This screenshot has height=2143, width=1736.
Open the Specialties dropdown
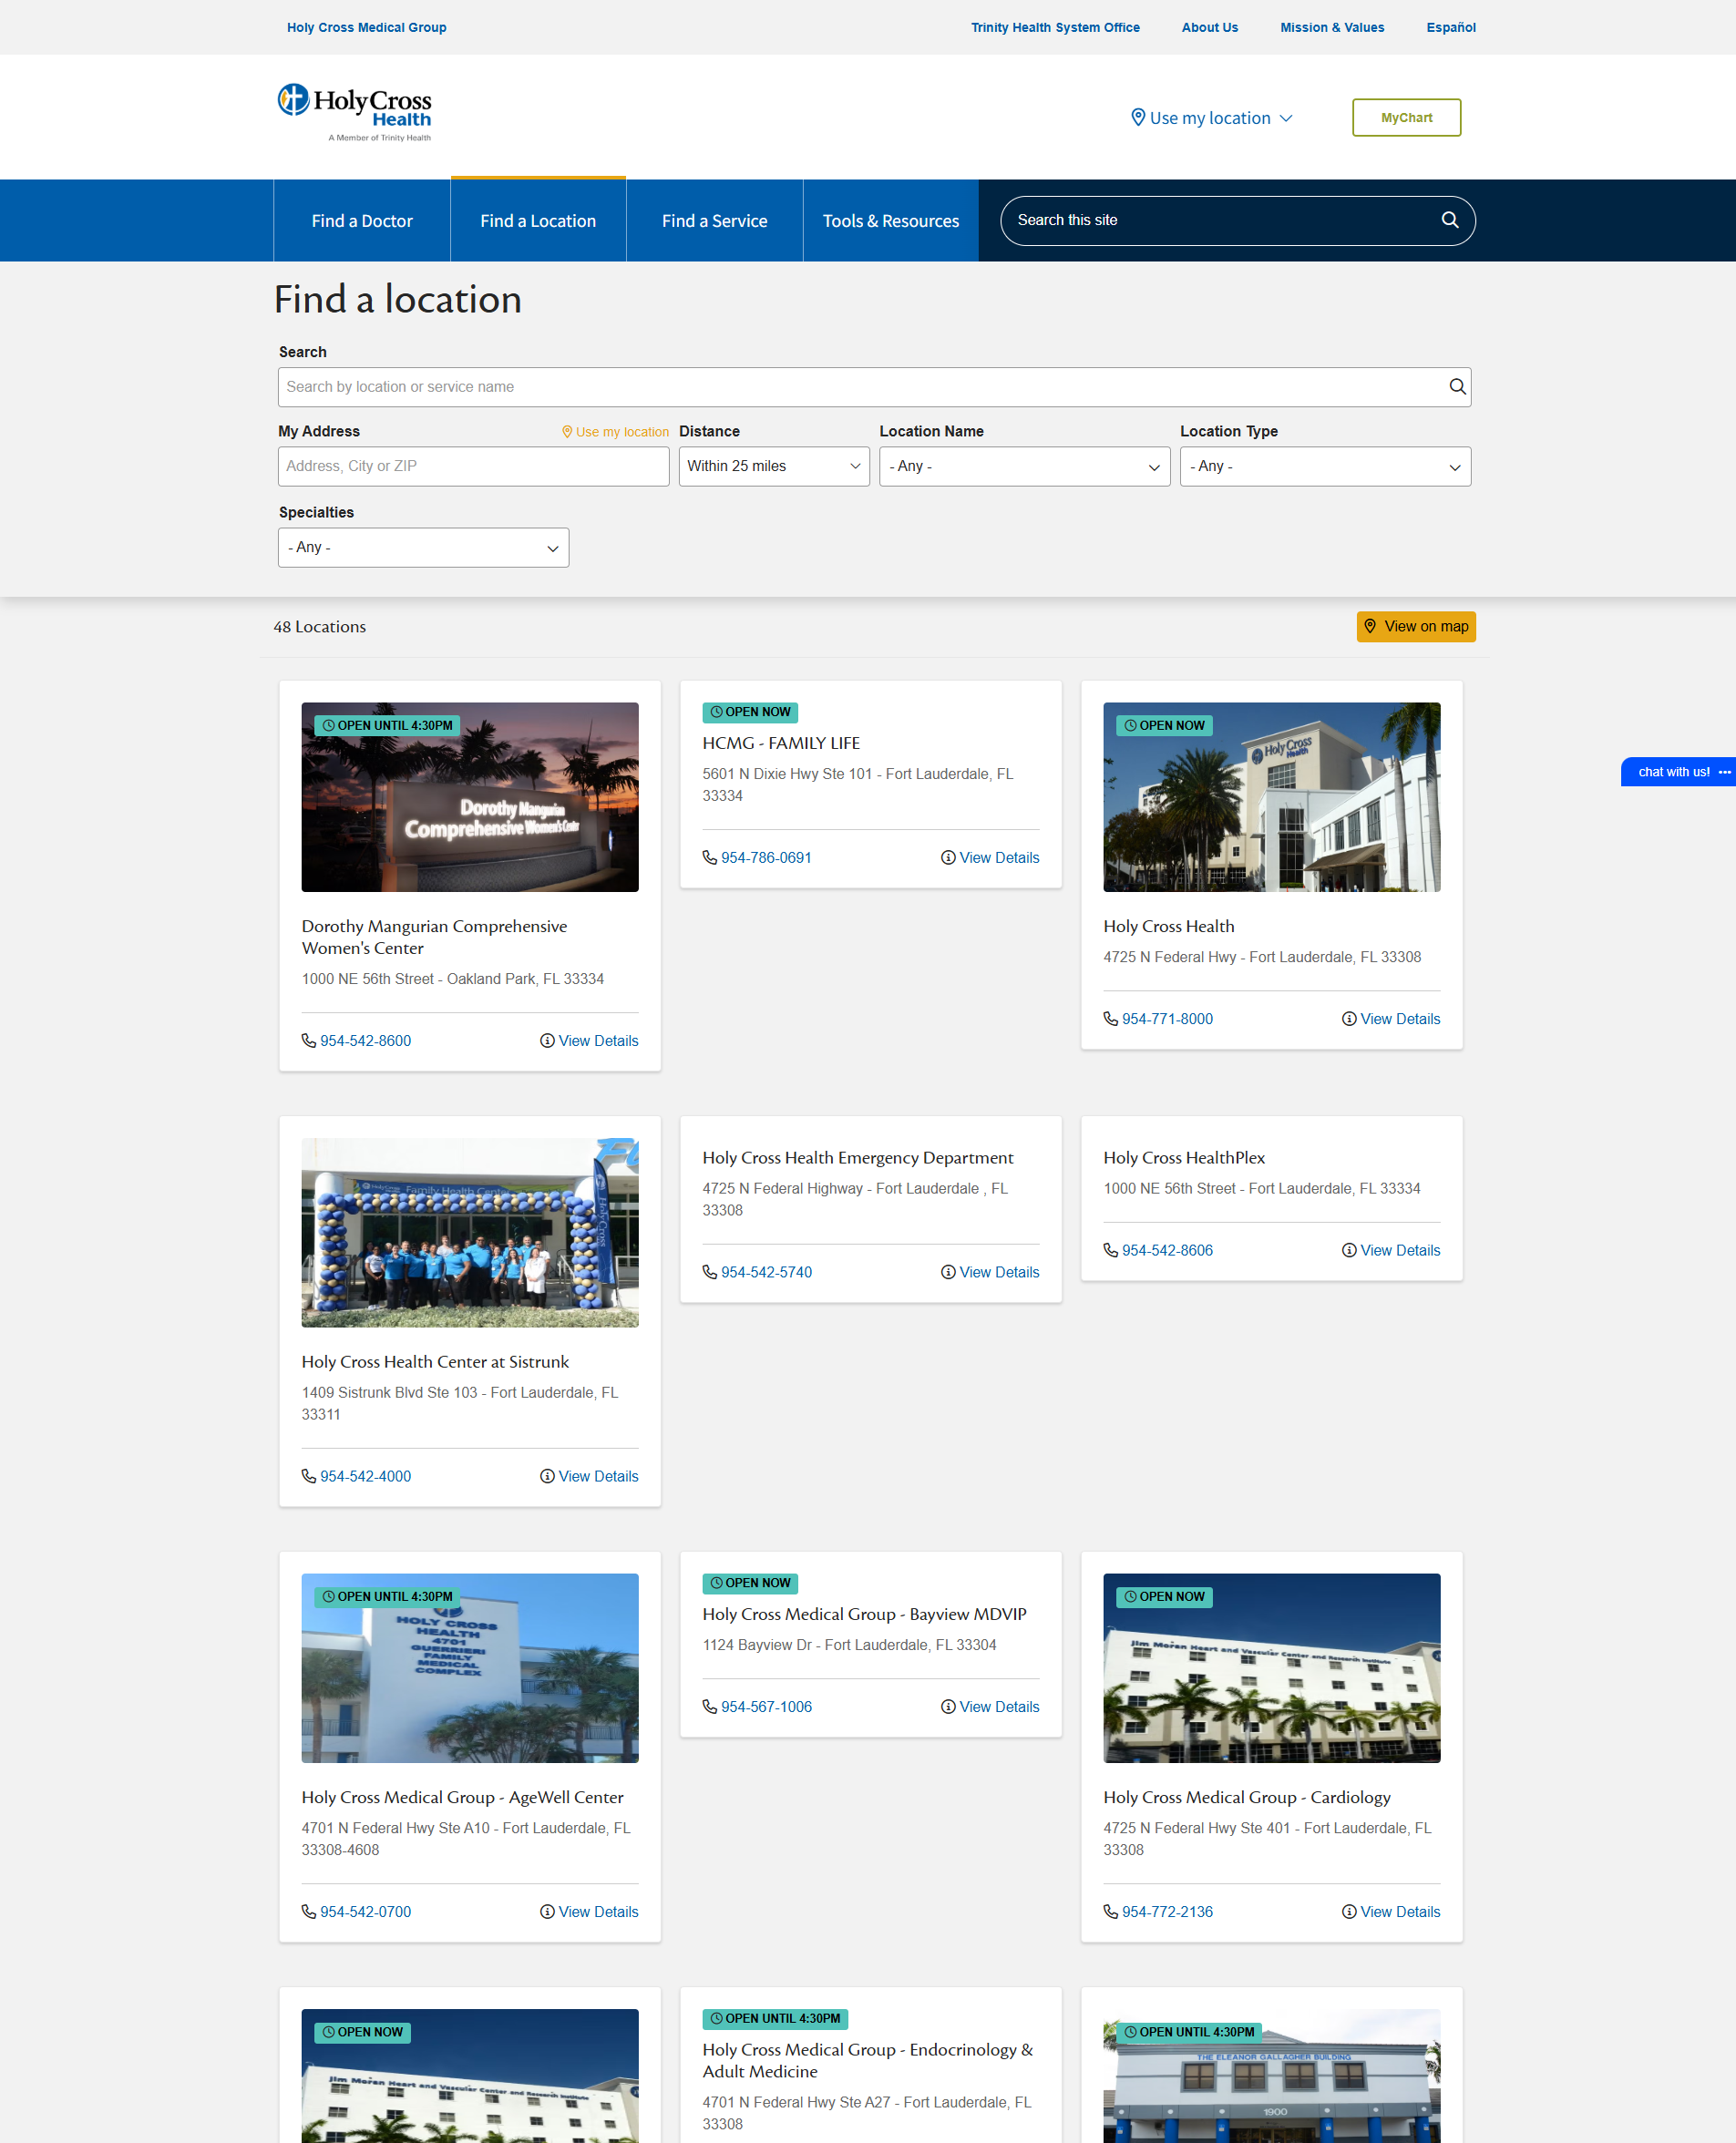point(423,548)
